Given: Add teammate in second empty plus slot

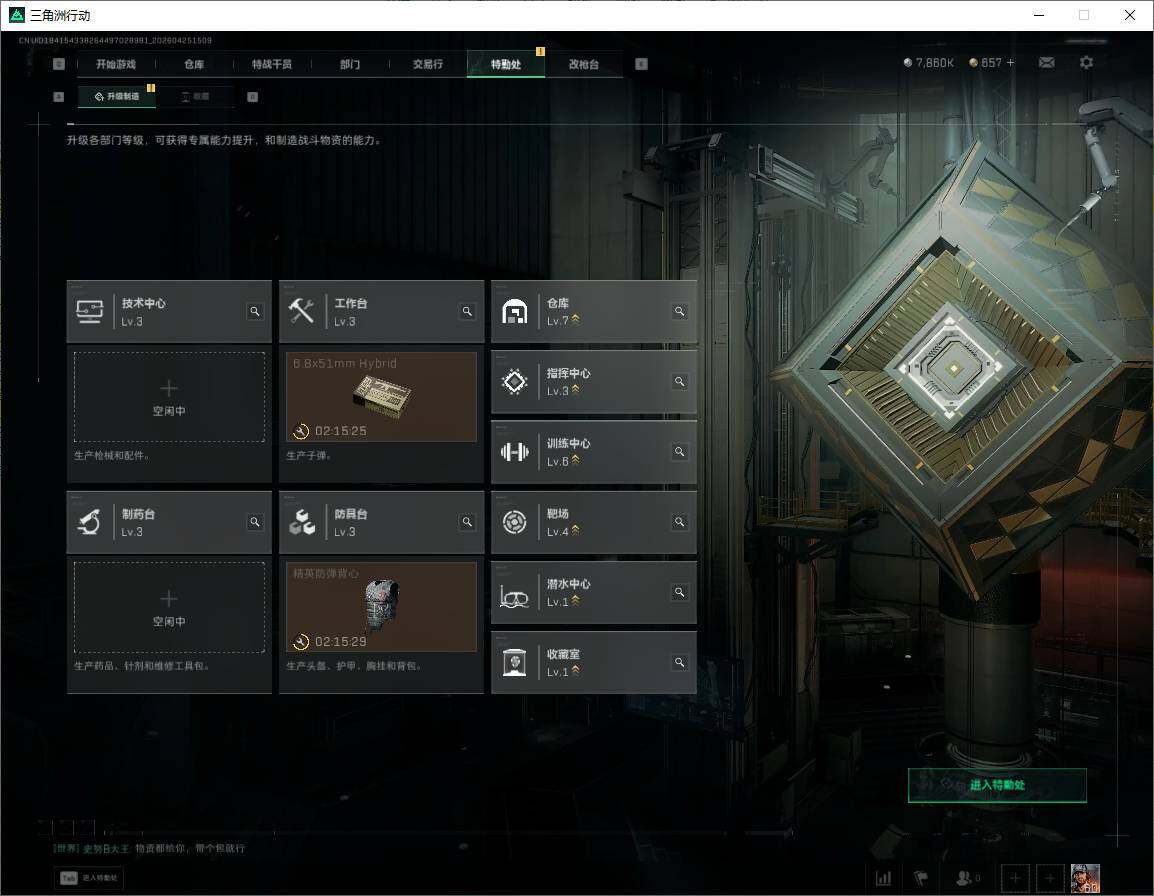Looking at the screenshot, I should click(x=1050, y=878).
